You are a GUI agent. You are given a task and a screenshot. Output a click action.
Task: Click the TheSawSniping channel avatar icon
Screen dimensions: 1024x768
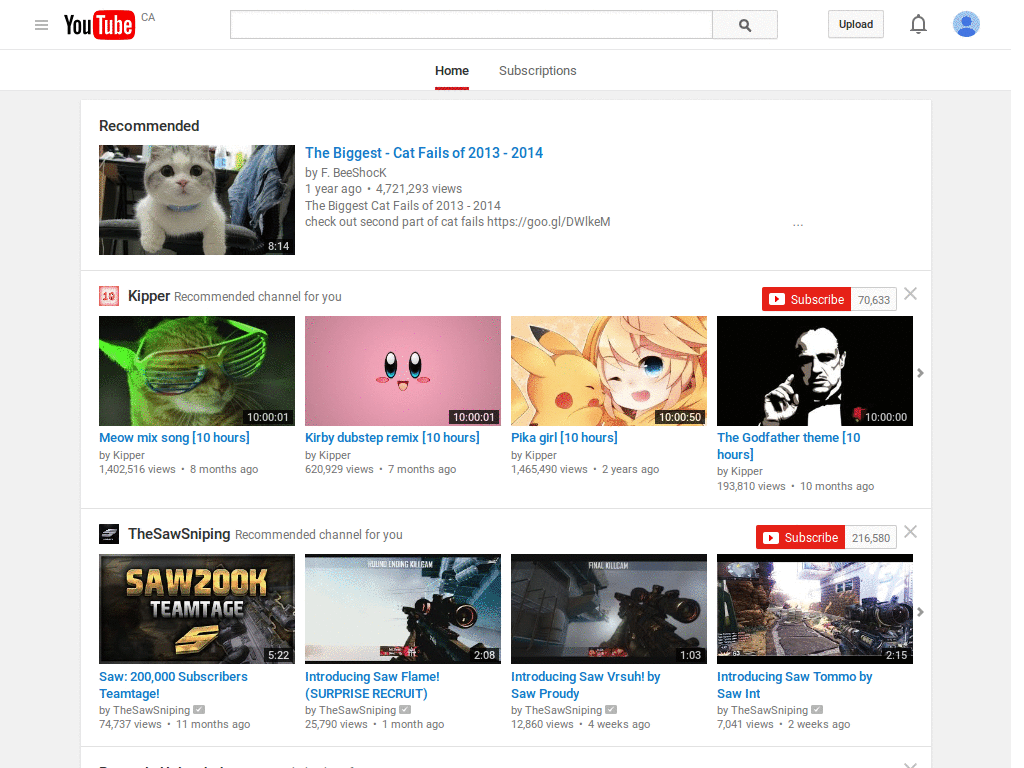(x=108, y=534)
